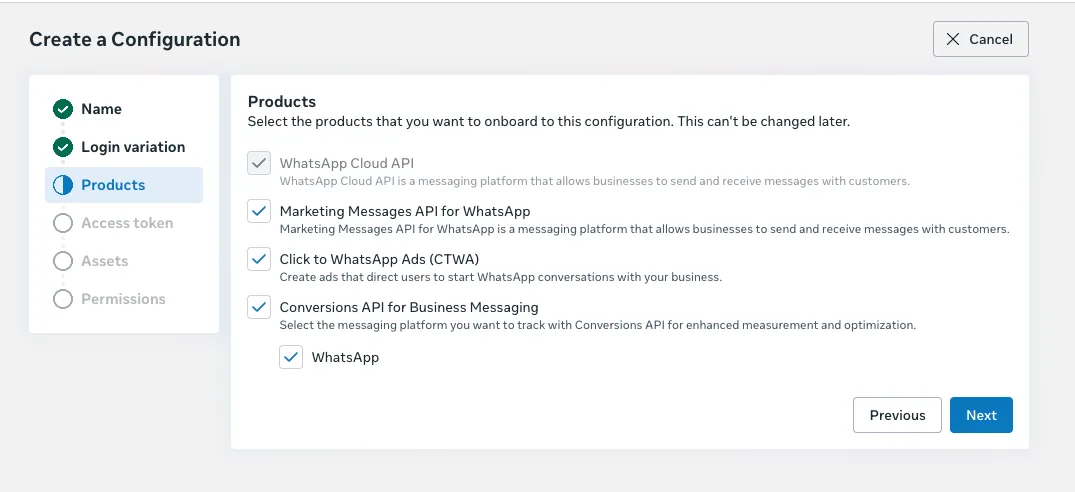Screen dimensions: 1075x492
Task: Click the empty circle icon beside Permissions
Action: 63,299
